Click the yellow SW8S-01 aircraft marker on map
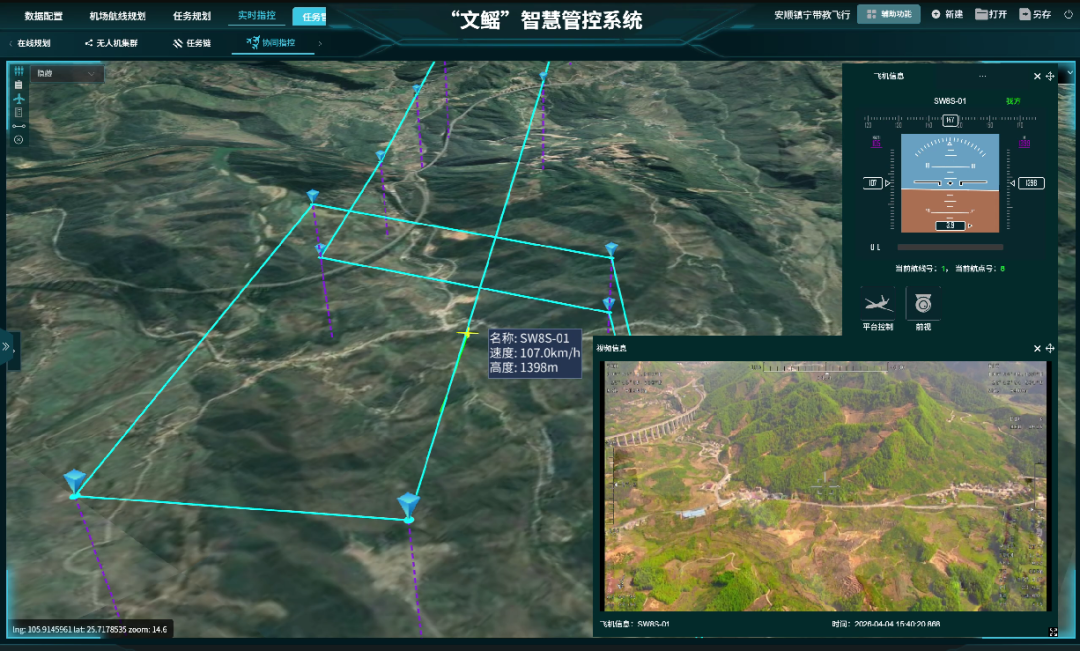1080x651 pixels. pos(466,332)
